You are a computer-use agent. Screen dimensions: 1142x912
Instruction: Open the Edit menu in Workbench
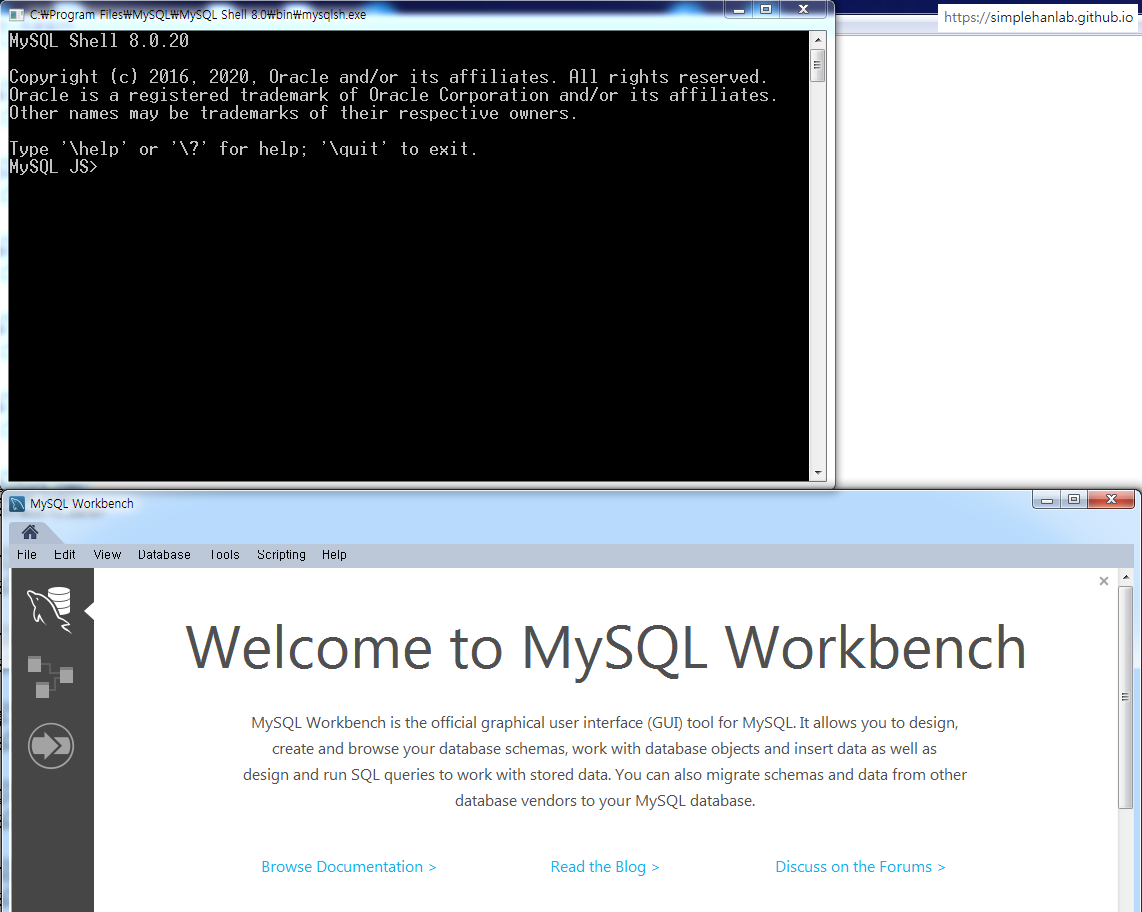click(x=65, y=554)
